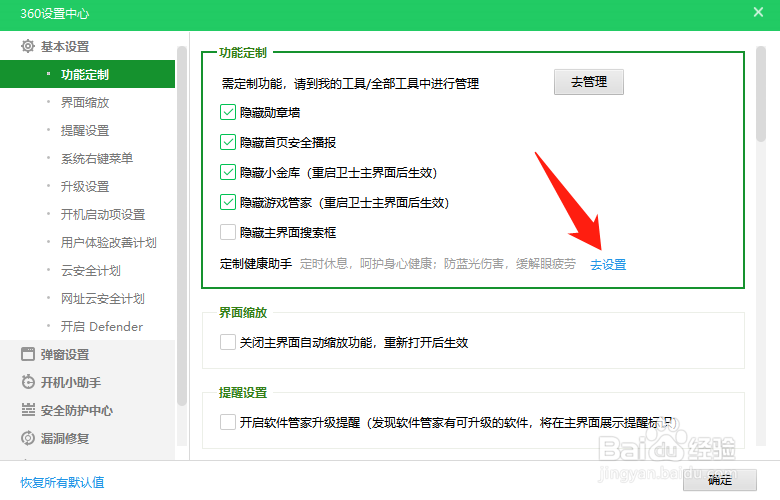Uncheck 隐藏勋章墙 checkbox

(x=228, y=112)
